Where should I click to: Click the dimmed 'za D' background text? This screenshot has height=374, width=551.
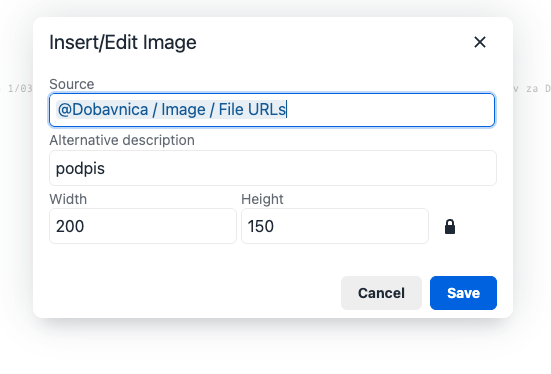click(538, 89)
